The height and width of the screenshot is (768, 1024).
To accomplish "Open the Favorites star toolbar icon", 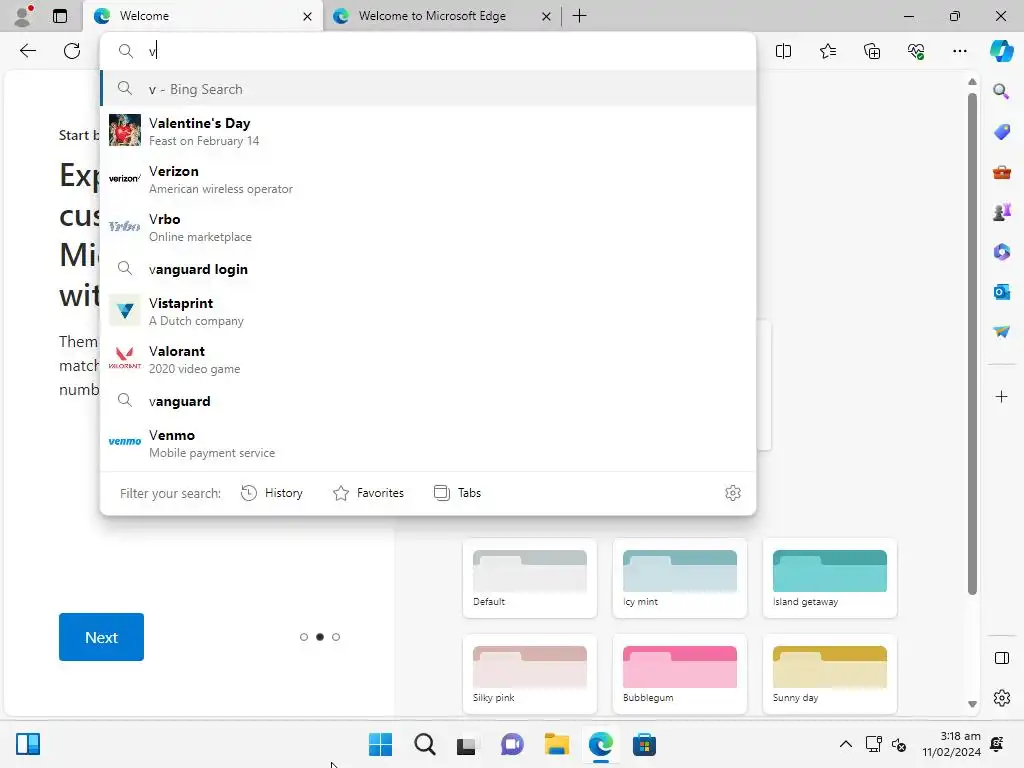I will [827, 51].
